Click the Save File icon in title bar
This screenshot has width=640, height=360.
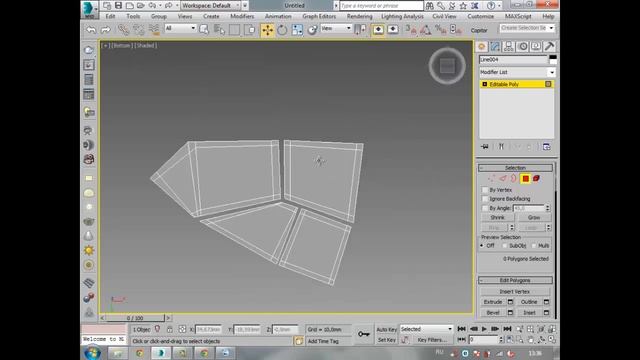[118, 5]
